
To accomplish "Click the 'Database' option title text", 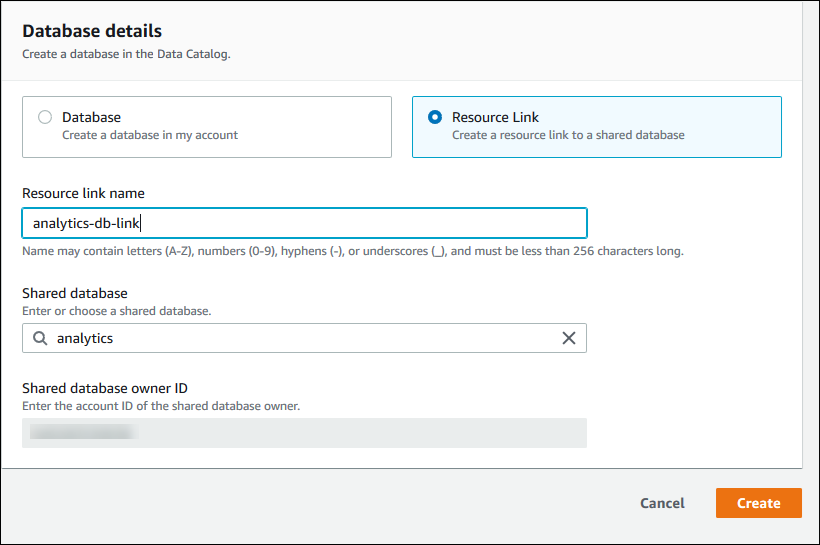I will 91,117.
